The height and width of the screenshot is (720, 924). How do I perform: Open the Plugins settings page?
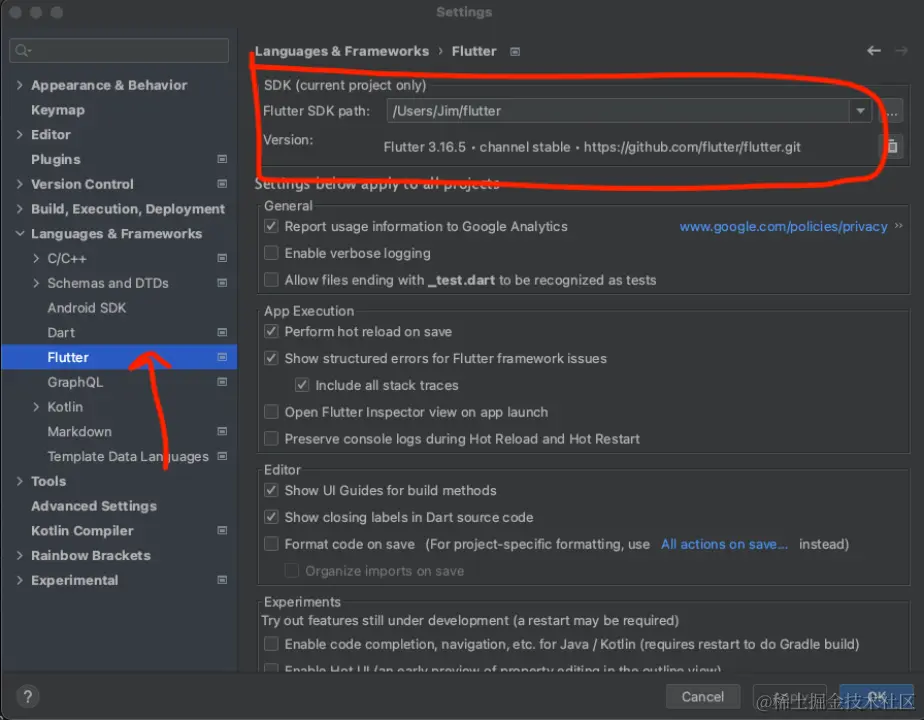pyautogui.click(x=55, y=160)
